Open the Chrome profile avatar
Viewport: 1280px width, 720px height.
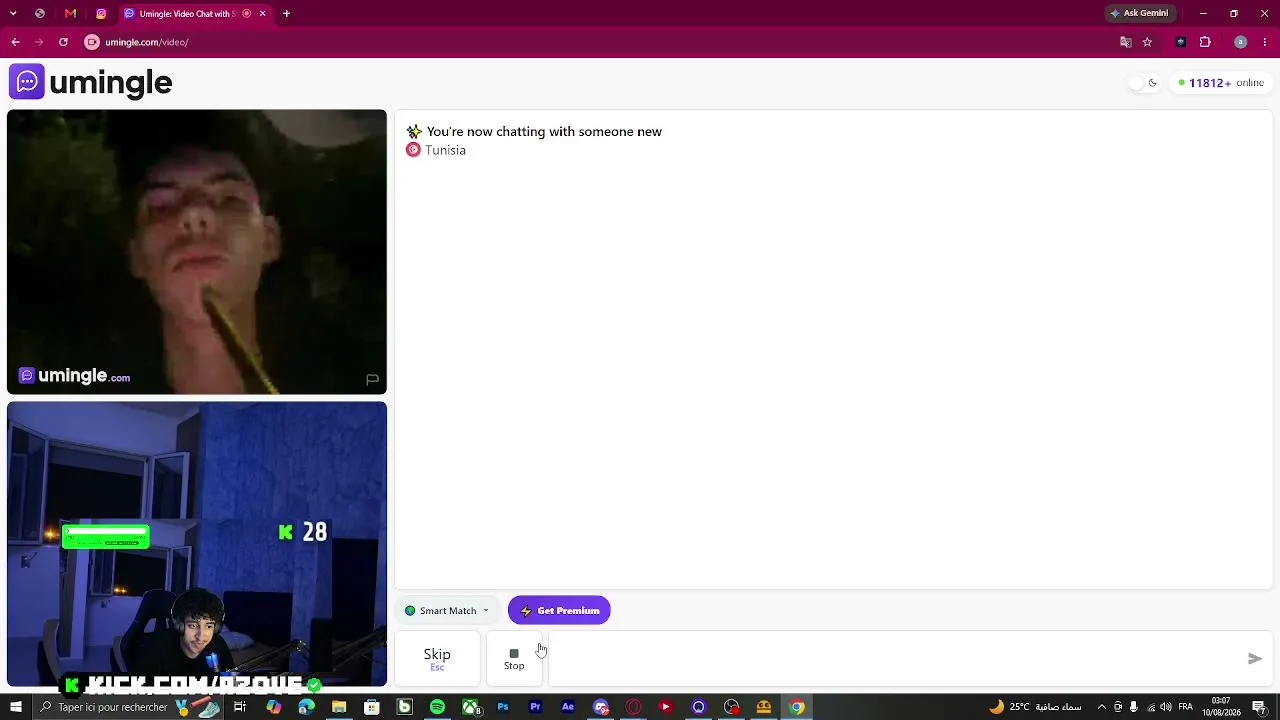tap(1240, 42)
